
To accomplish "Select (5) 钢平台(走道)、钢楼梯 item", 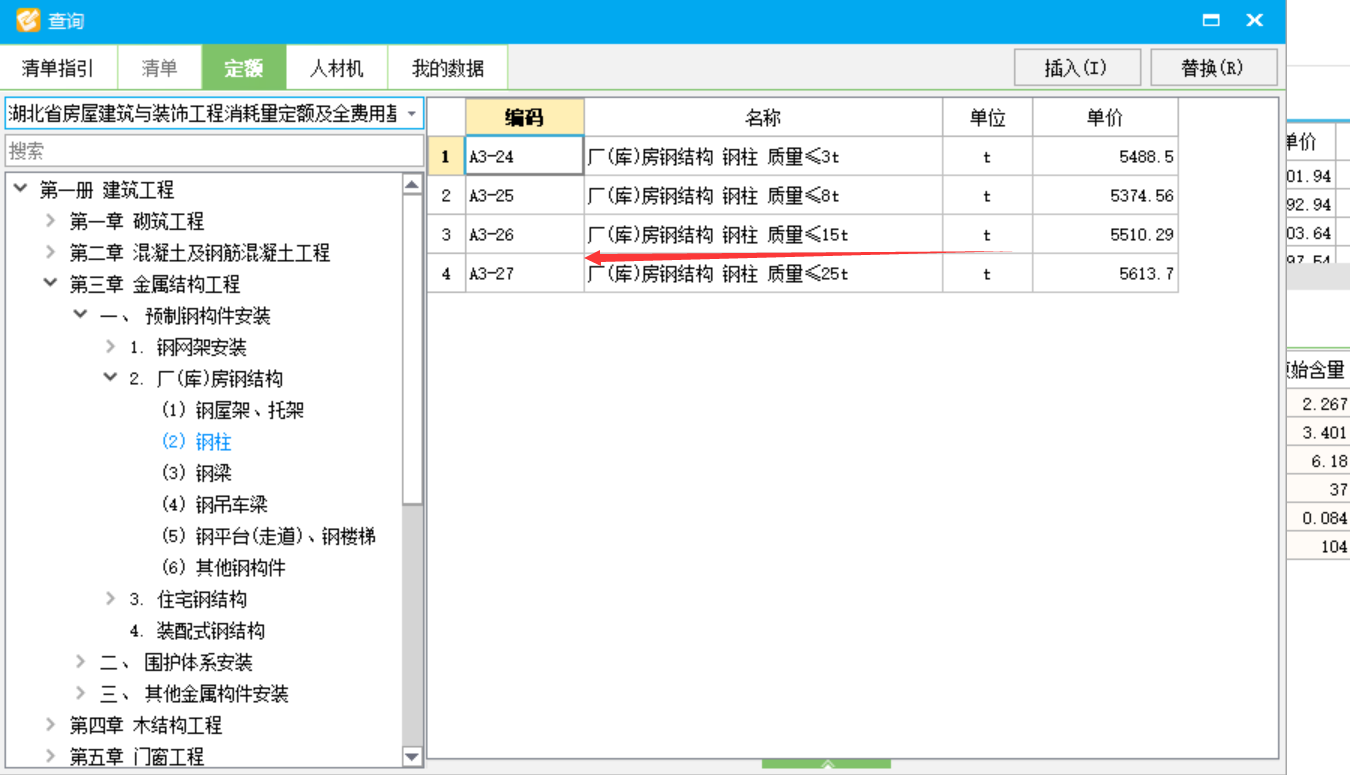I will pos(268,536).
